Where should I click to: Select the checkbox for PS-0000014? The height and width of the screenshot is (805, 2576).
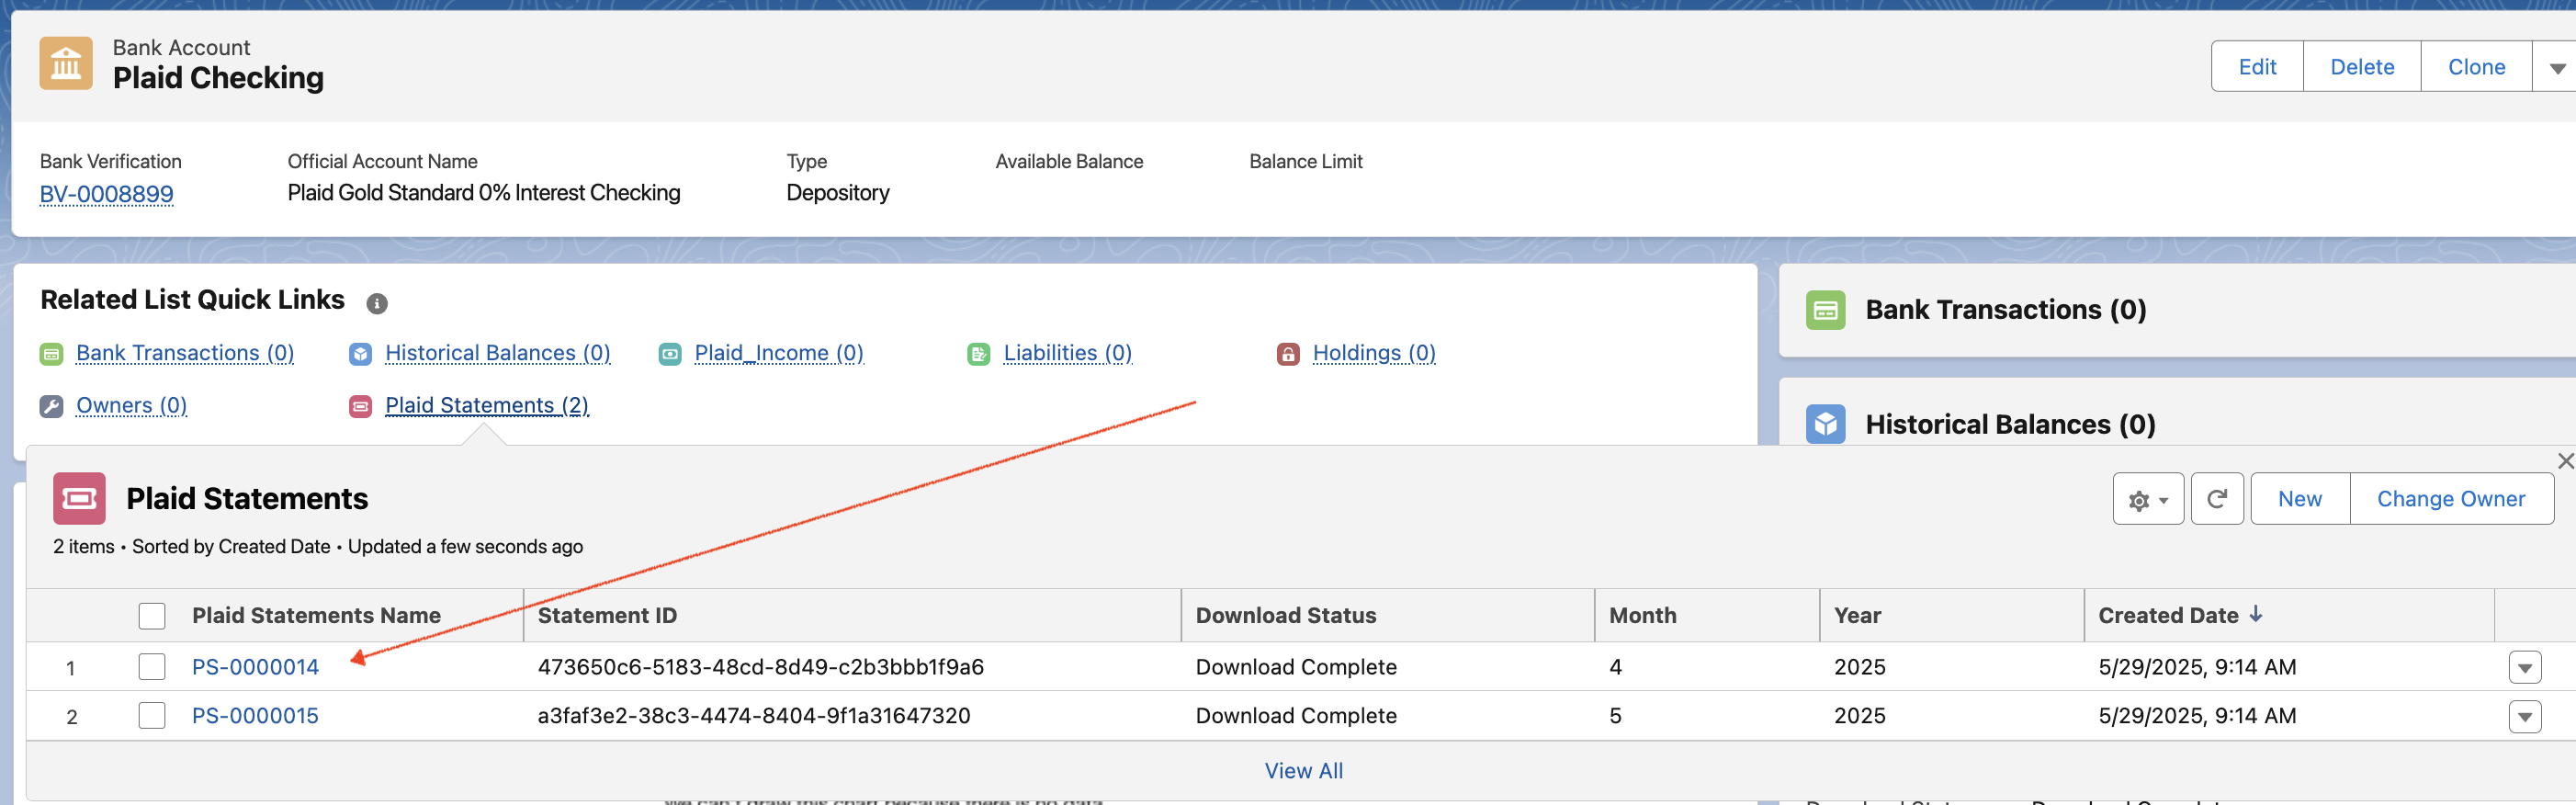click(x=152, y=667)
